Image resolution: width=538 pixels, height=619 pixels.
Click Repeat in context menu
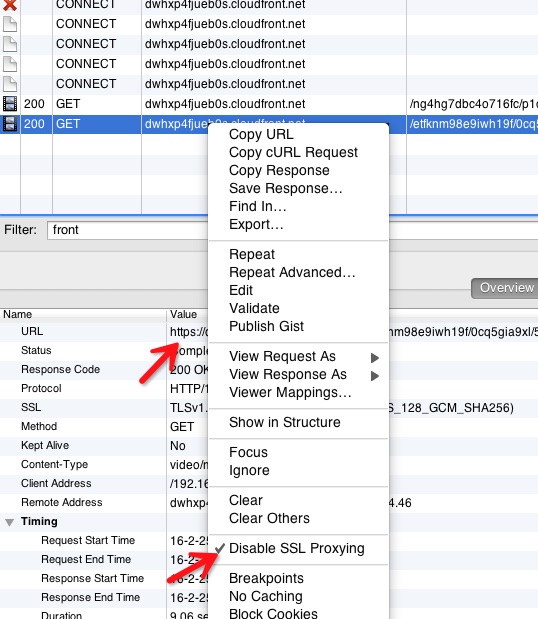pyautogui.click(x=252, y=254)
